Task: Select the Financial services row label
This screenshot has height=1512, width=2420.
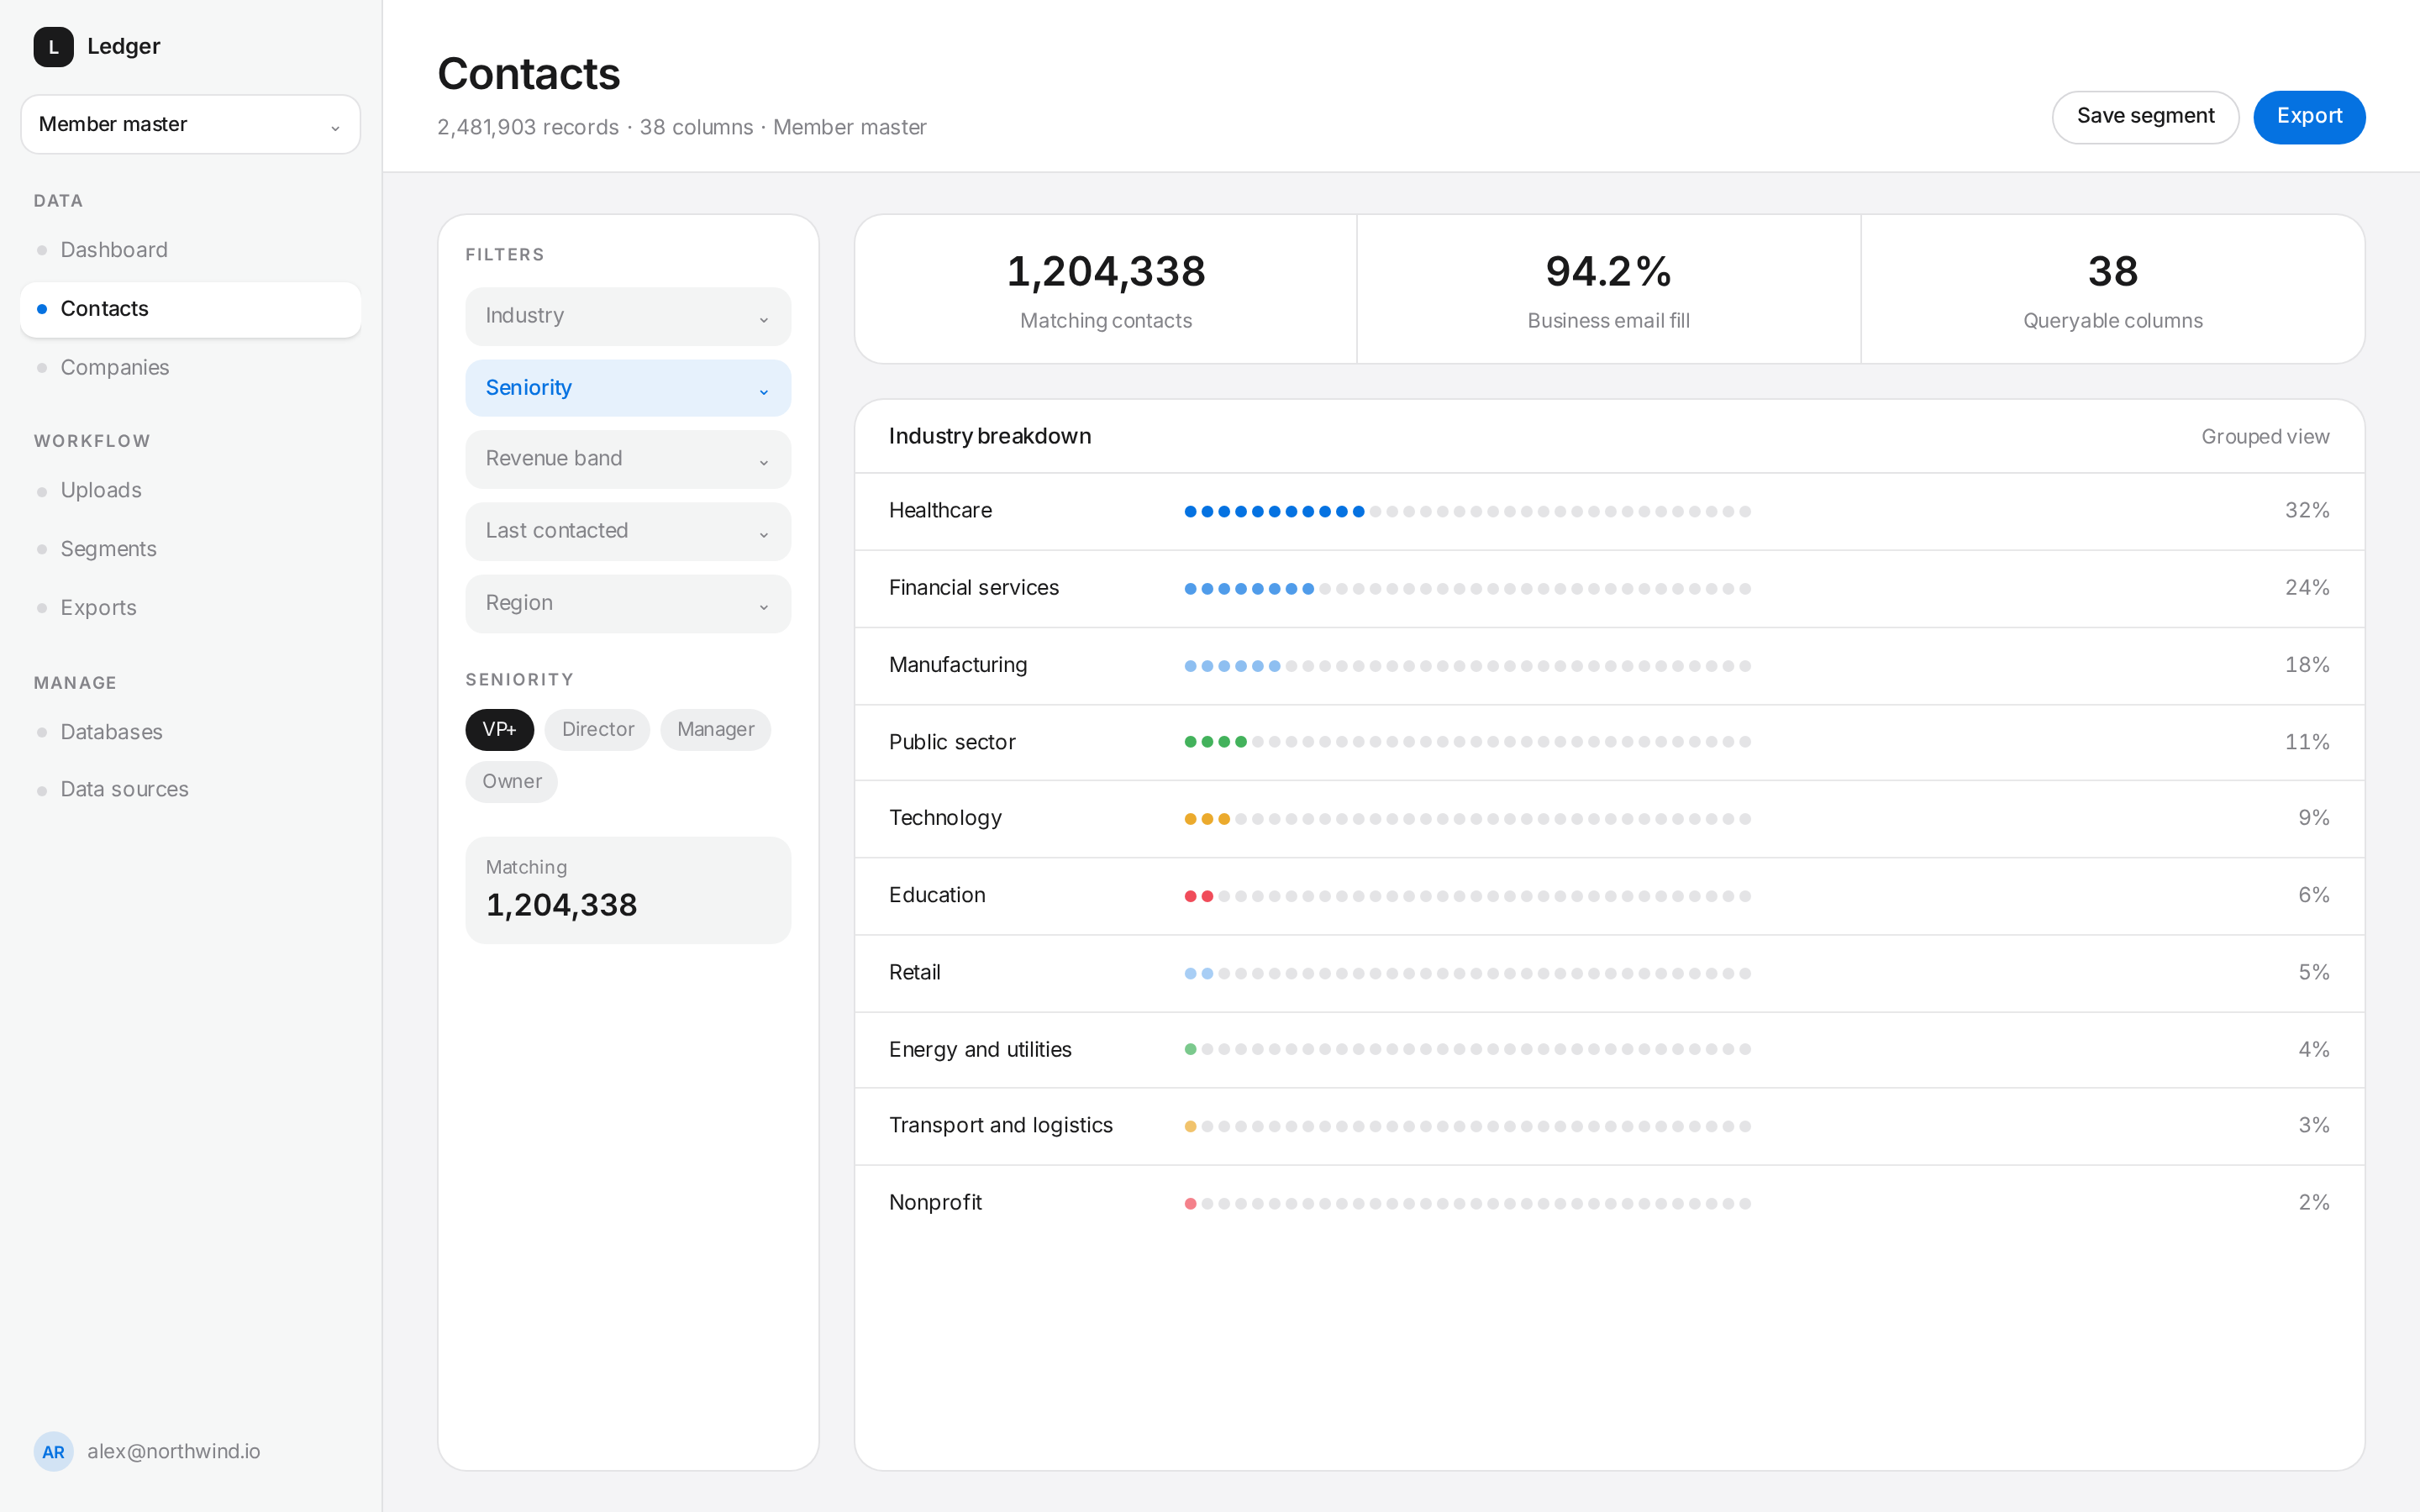Action: (974, 588)
